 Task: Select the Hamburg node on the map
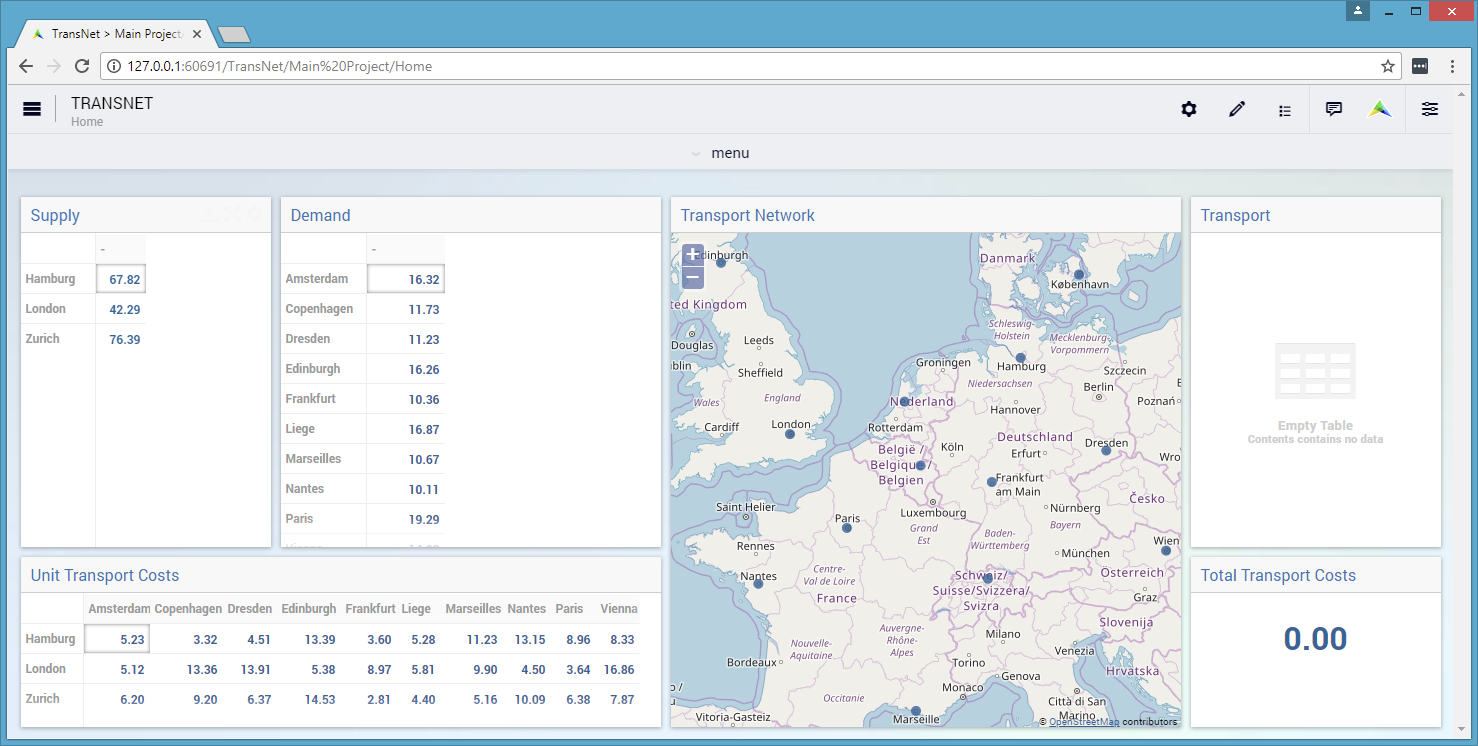pos(1020,357)
